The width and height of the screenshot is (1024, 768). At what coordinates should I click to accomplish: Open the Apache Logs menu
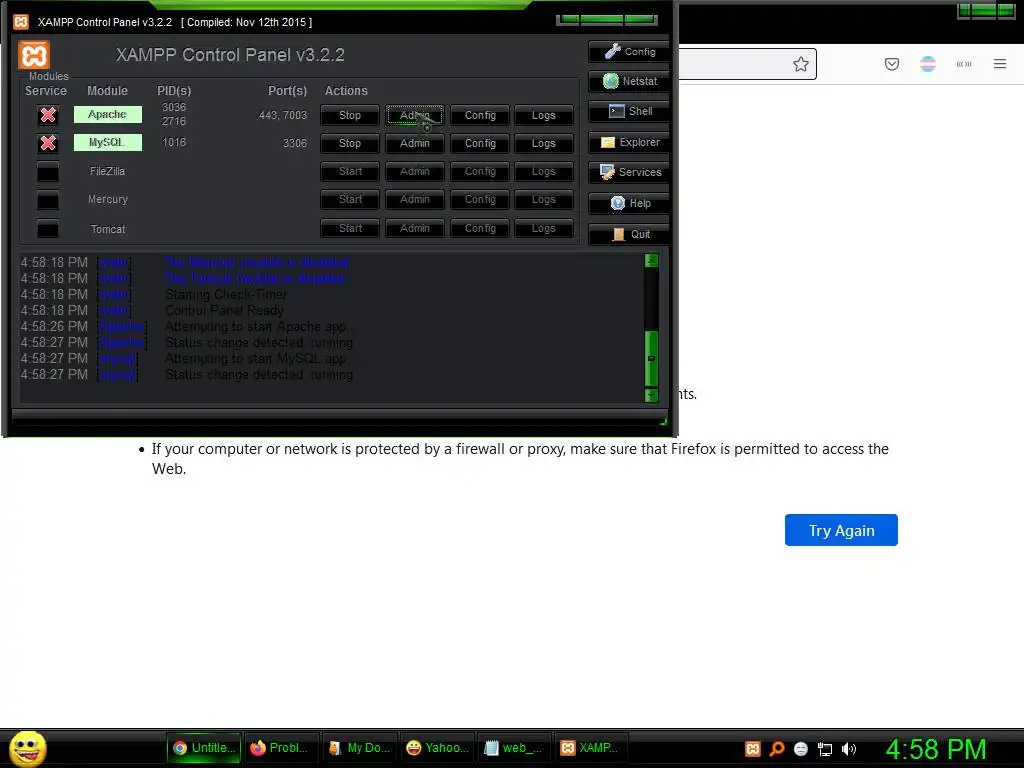click(543, 115)
